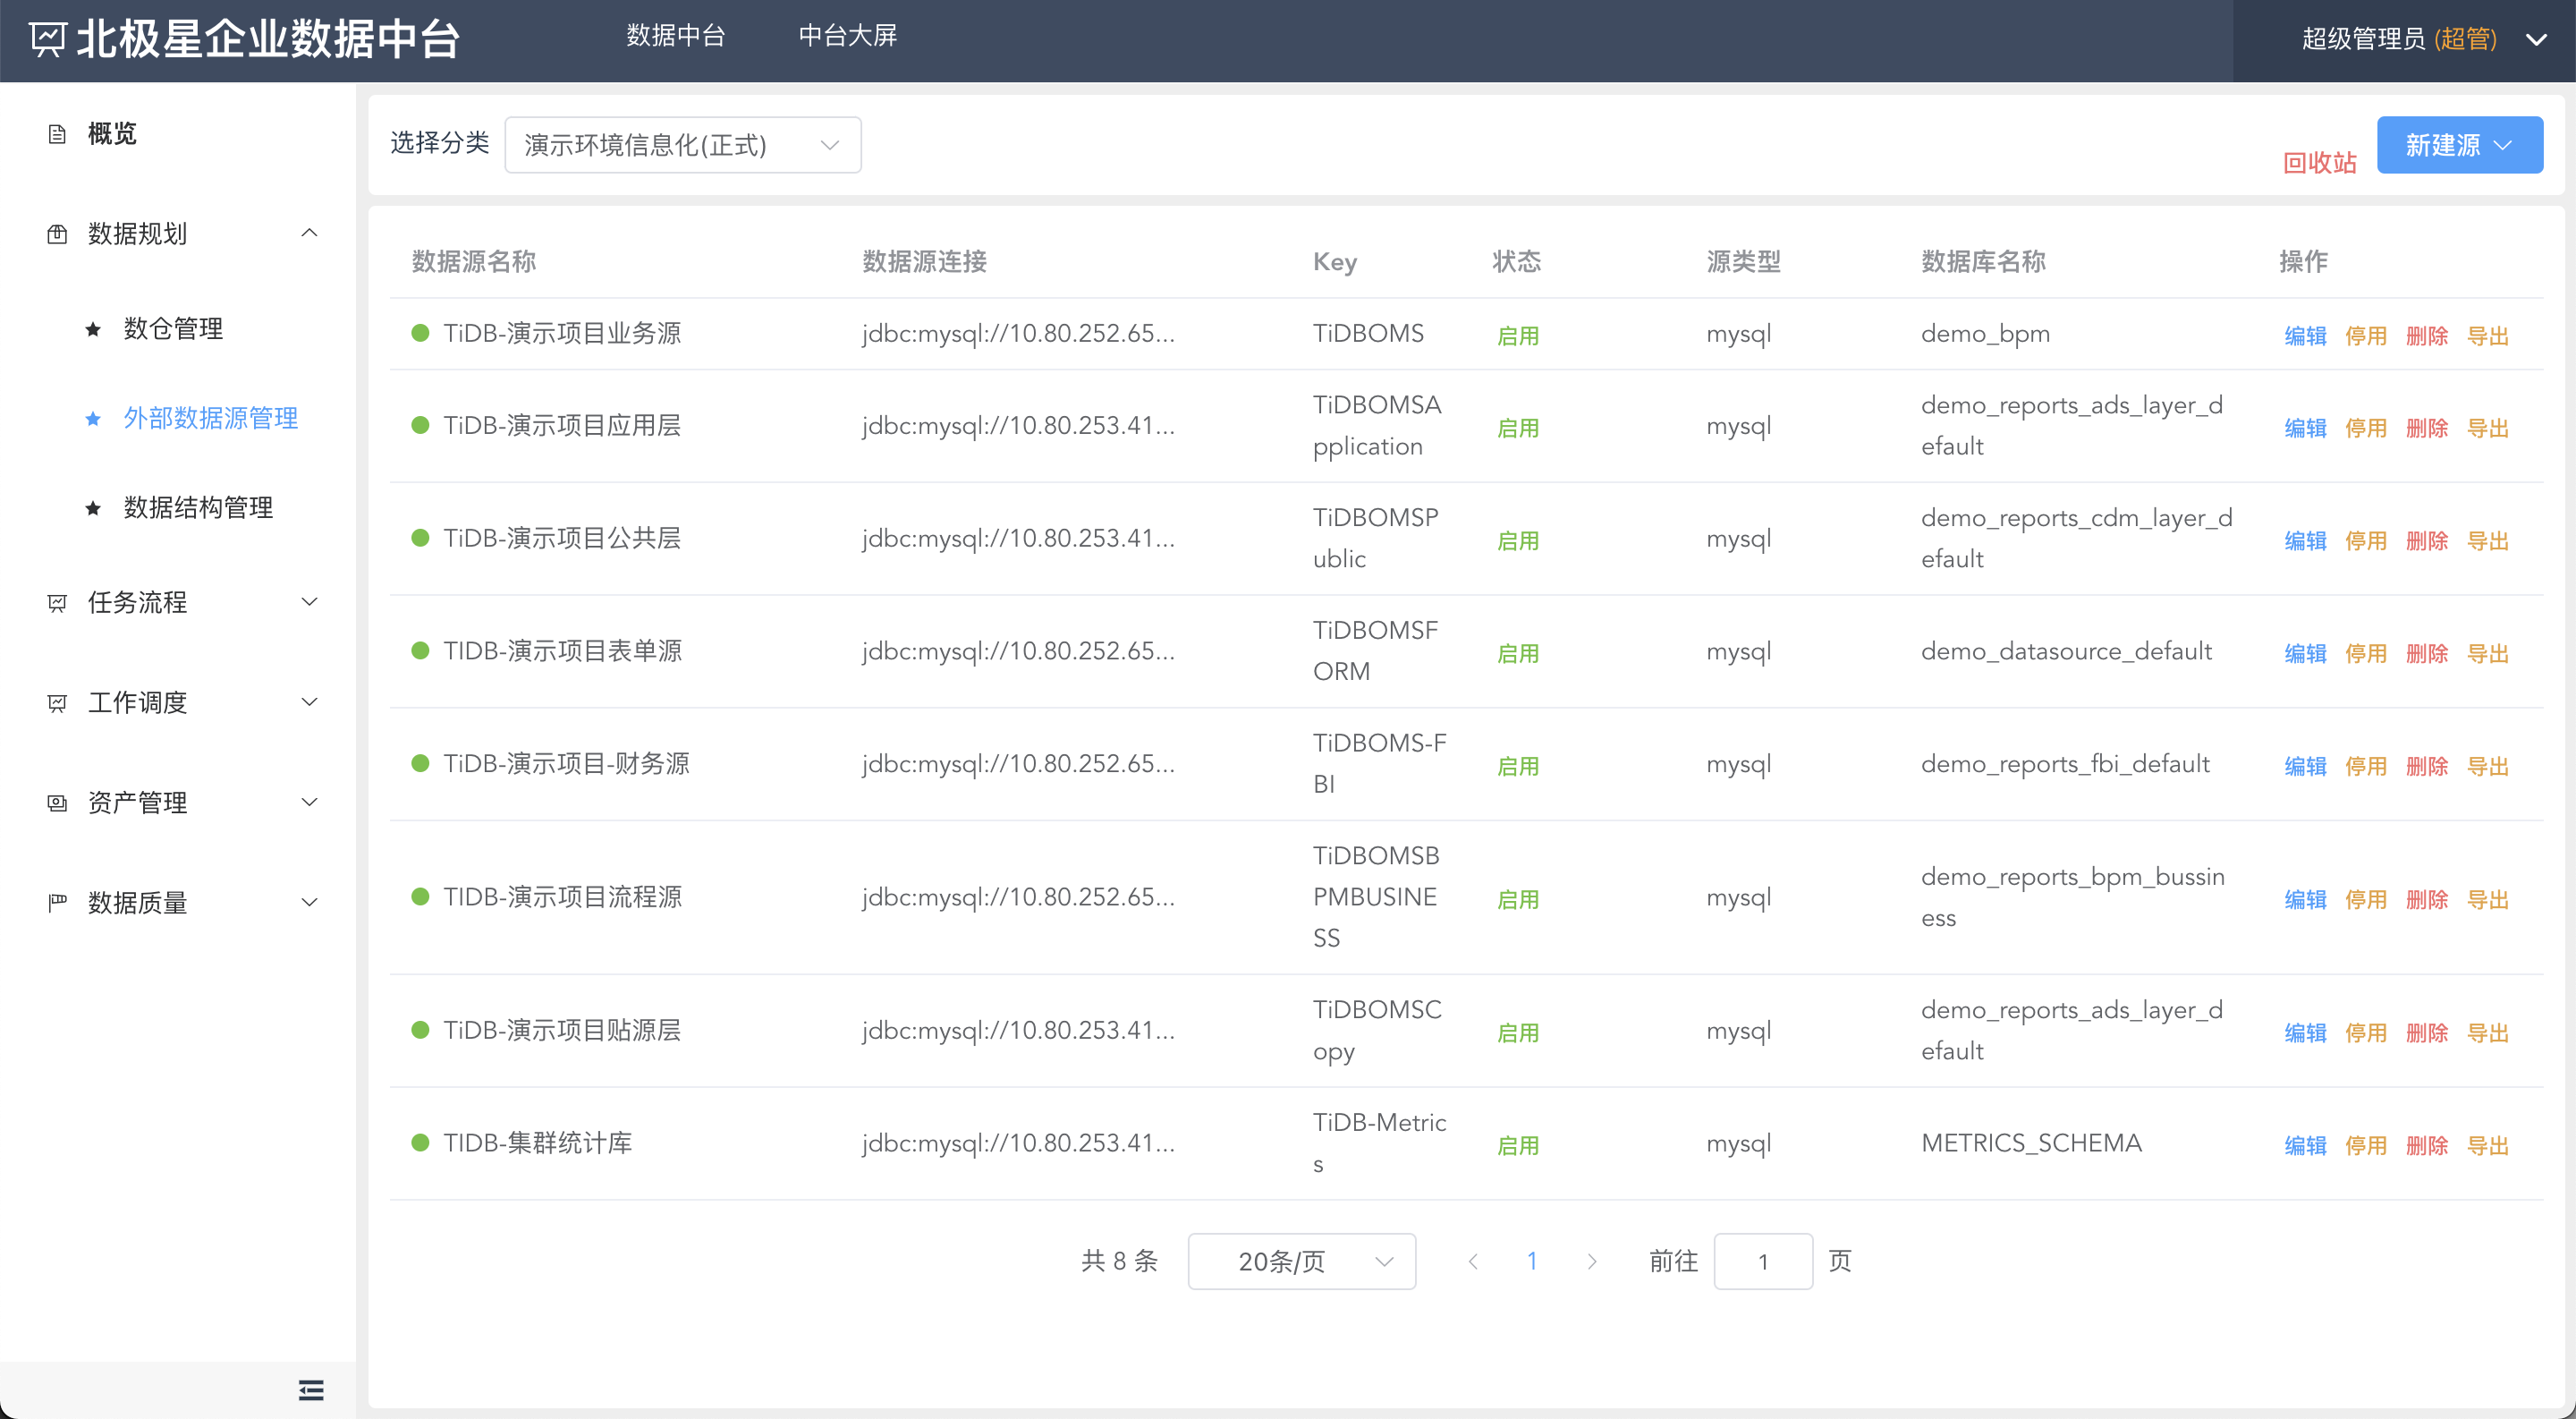Click the 数据质量 flag icon
Viewport: 2576px width, 1419px height.
click(57, 903)
